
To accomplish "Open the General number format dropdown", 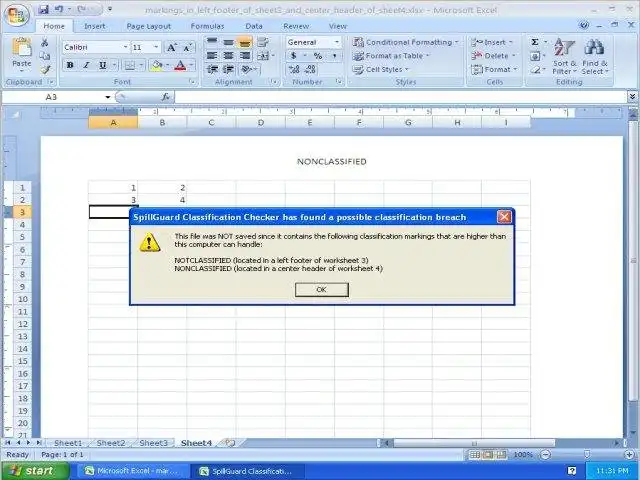I will [337, 42].
